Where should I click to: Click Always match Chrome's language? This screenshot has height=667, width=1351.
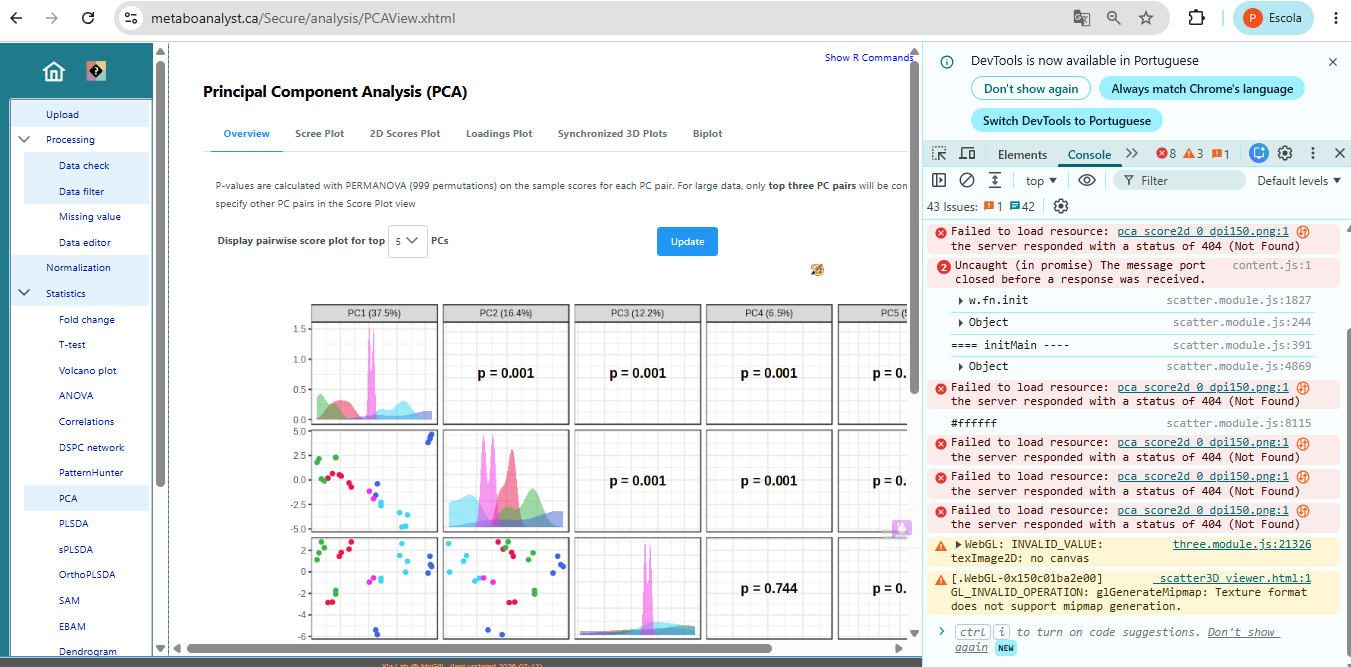(x=1202, y=89)
